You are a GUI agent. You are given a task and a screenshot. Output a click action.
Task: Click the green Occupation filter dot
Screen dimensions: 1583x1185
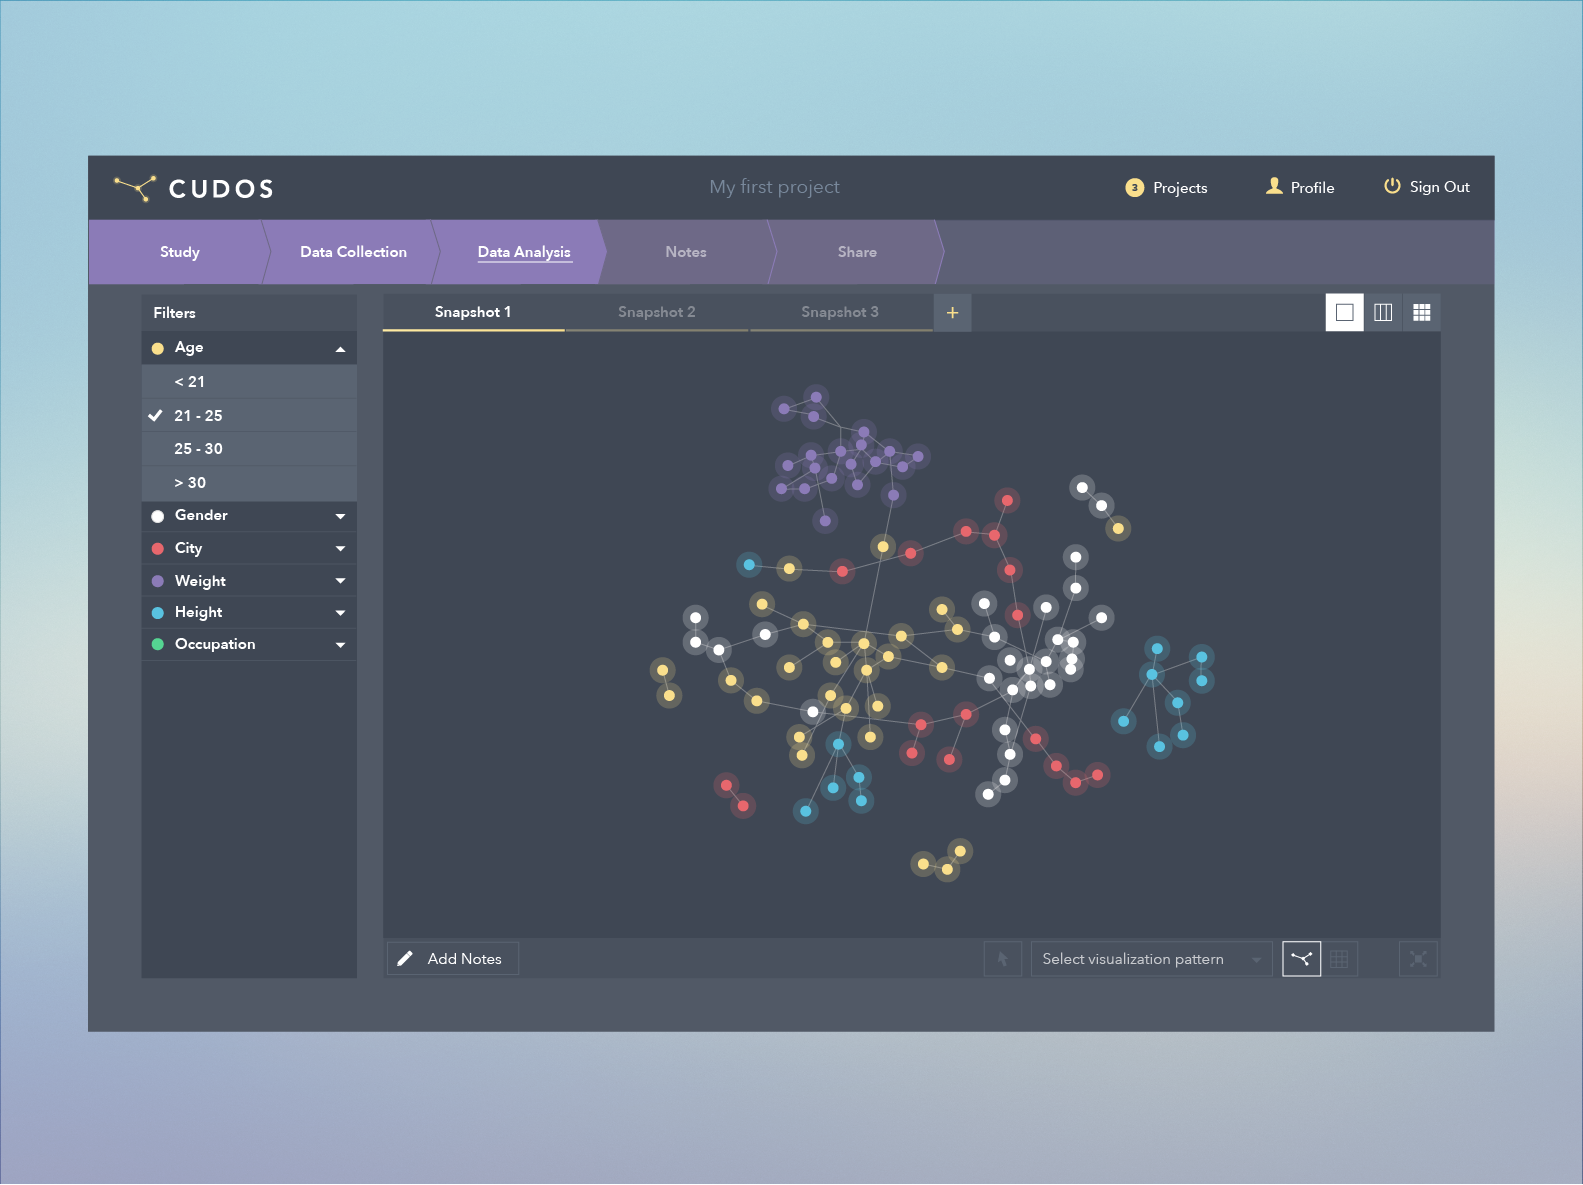click(157, 645)
